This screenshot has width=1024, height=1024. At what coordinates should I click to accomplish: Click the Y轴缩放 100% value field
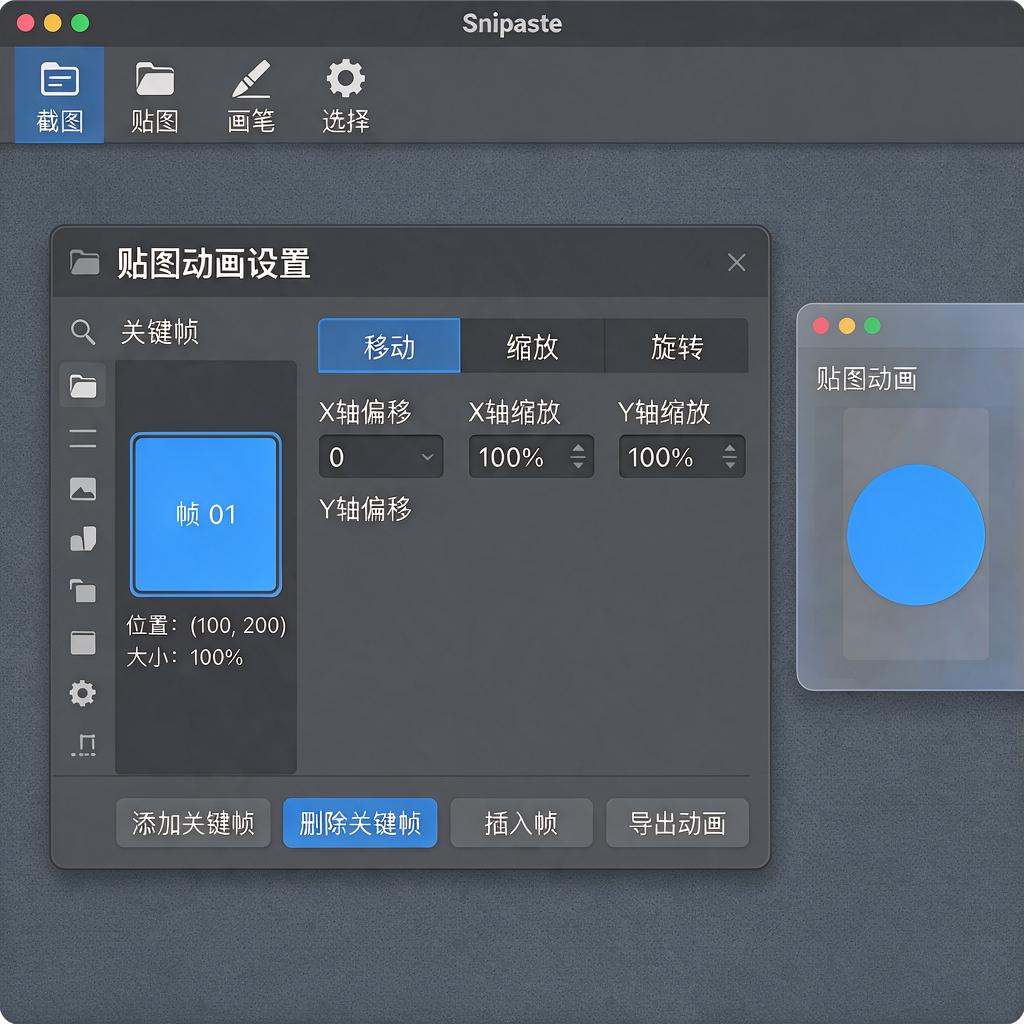(682, 456)
